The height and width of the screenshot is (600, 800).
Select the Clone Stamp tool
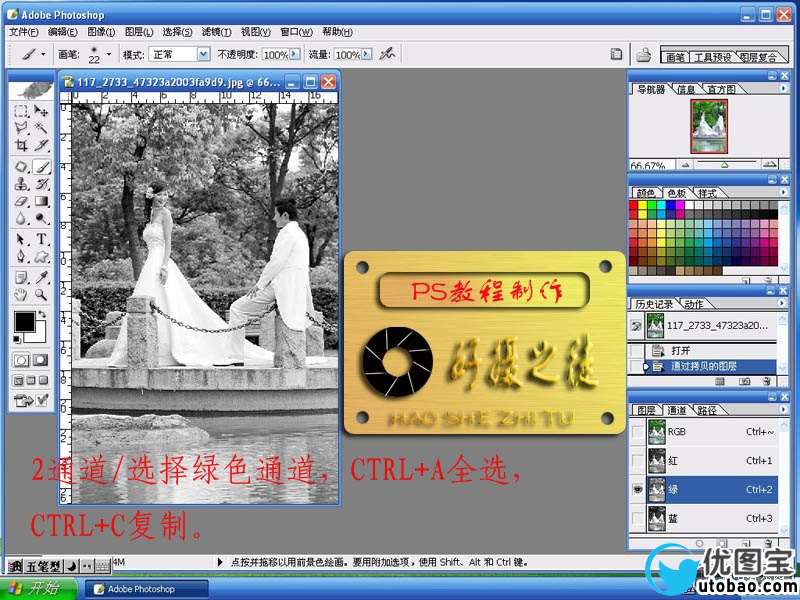click(21, 184)
